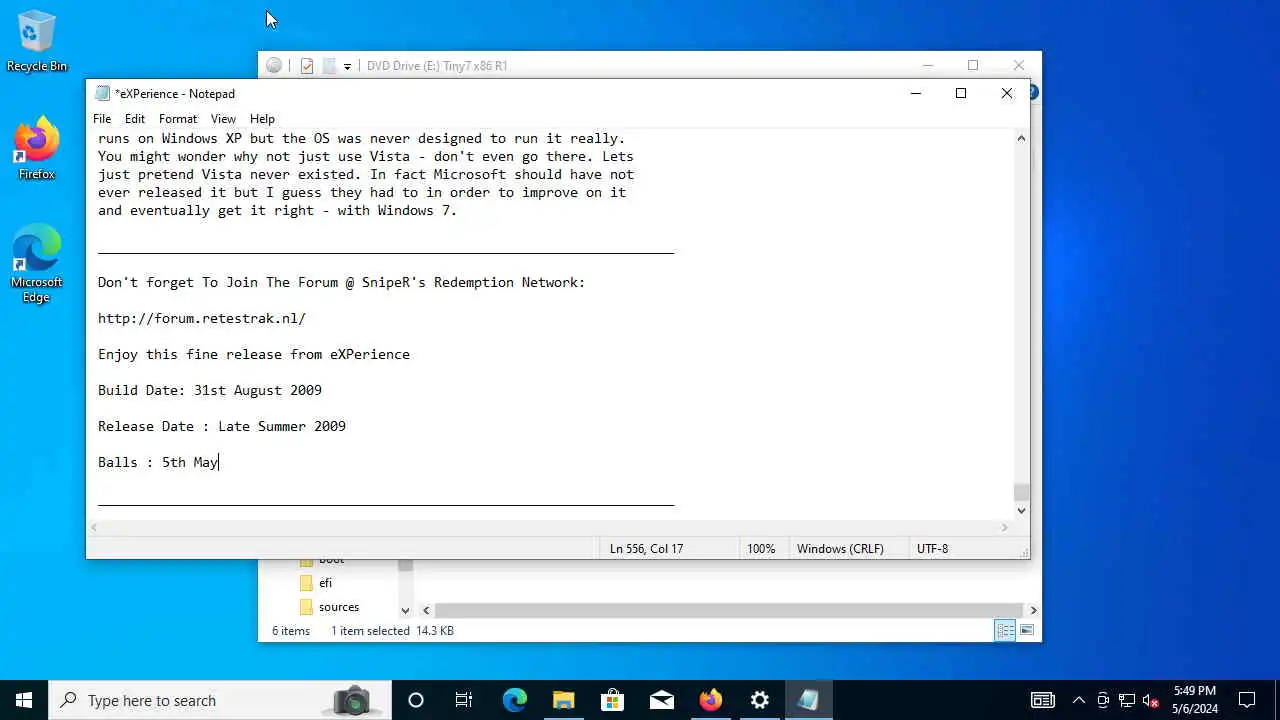Open Notepad Help menu

coord(262,118)
